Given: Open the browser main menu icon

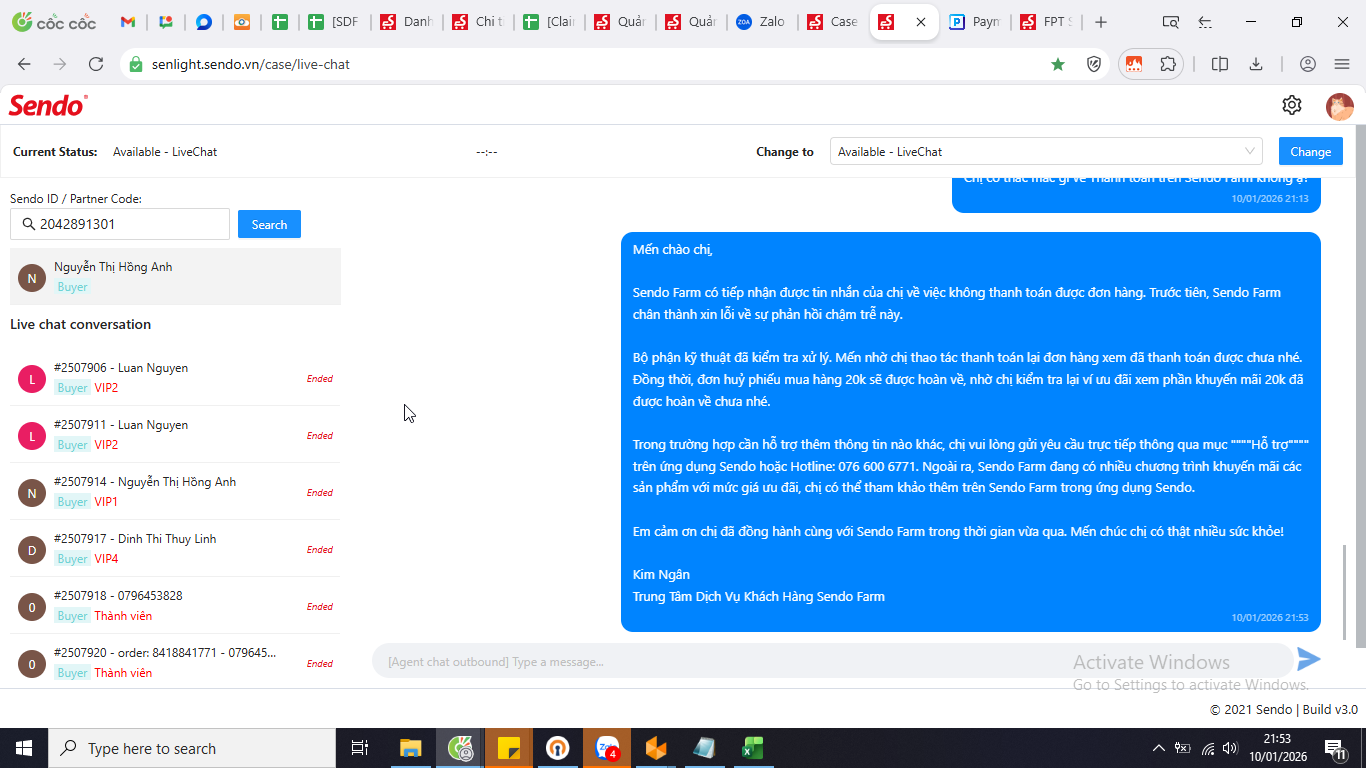Looking at the screenshot, I should [1342, 64].
